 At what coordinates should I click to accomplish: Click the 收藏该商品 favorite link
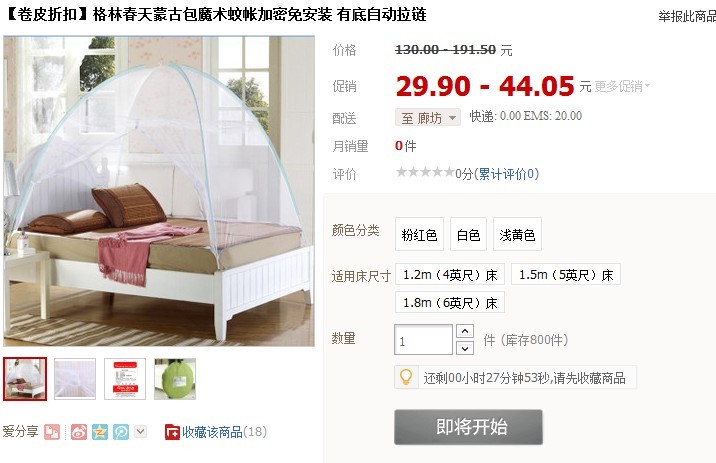click(212, 432)
